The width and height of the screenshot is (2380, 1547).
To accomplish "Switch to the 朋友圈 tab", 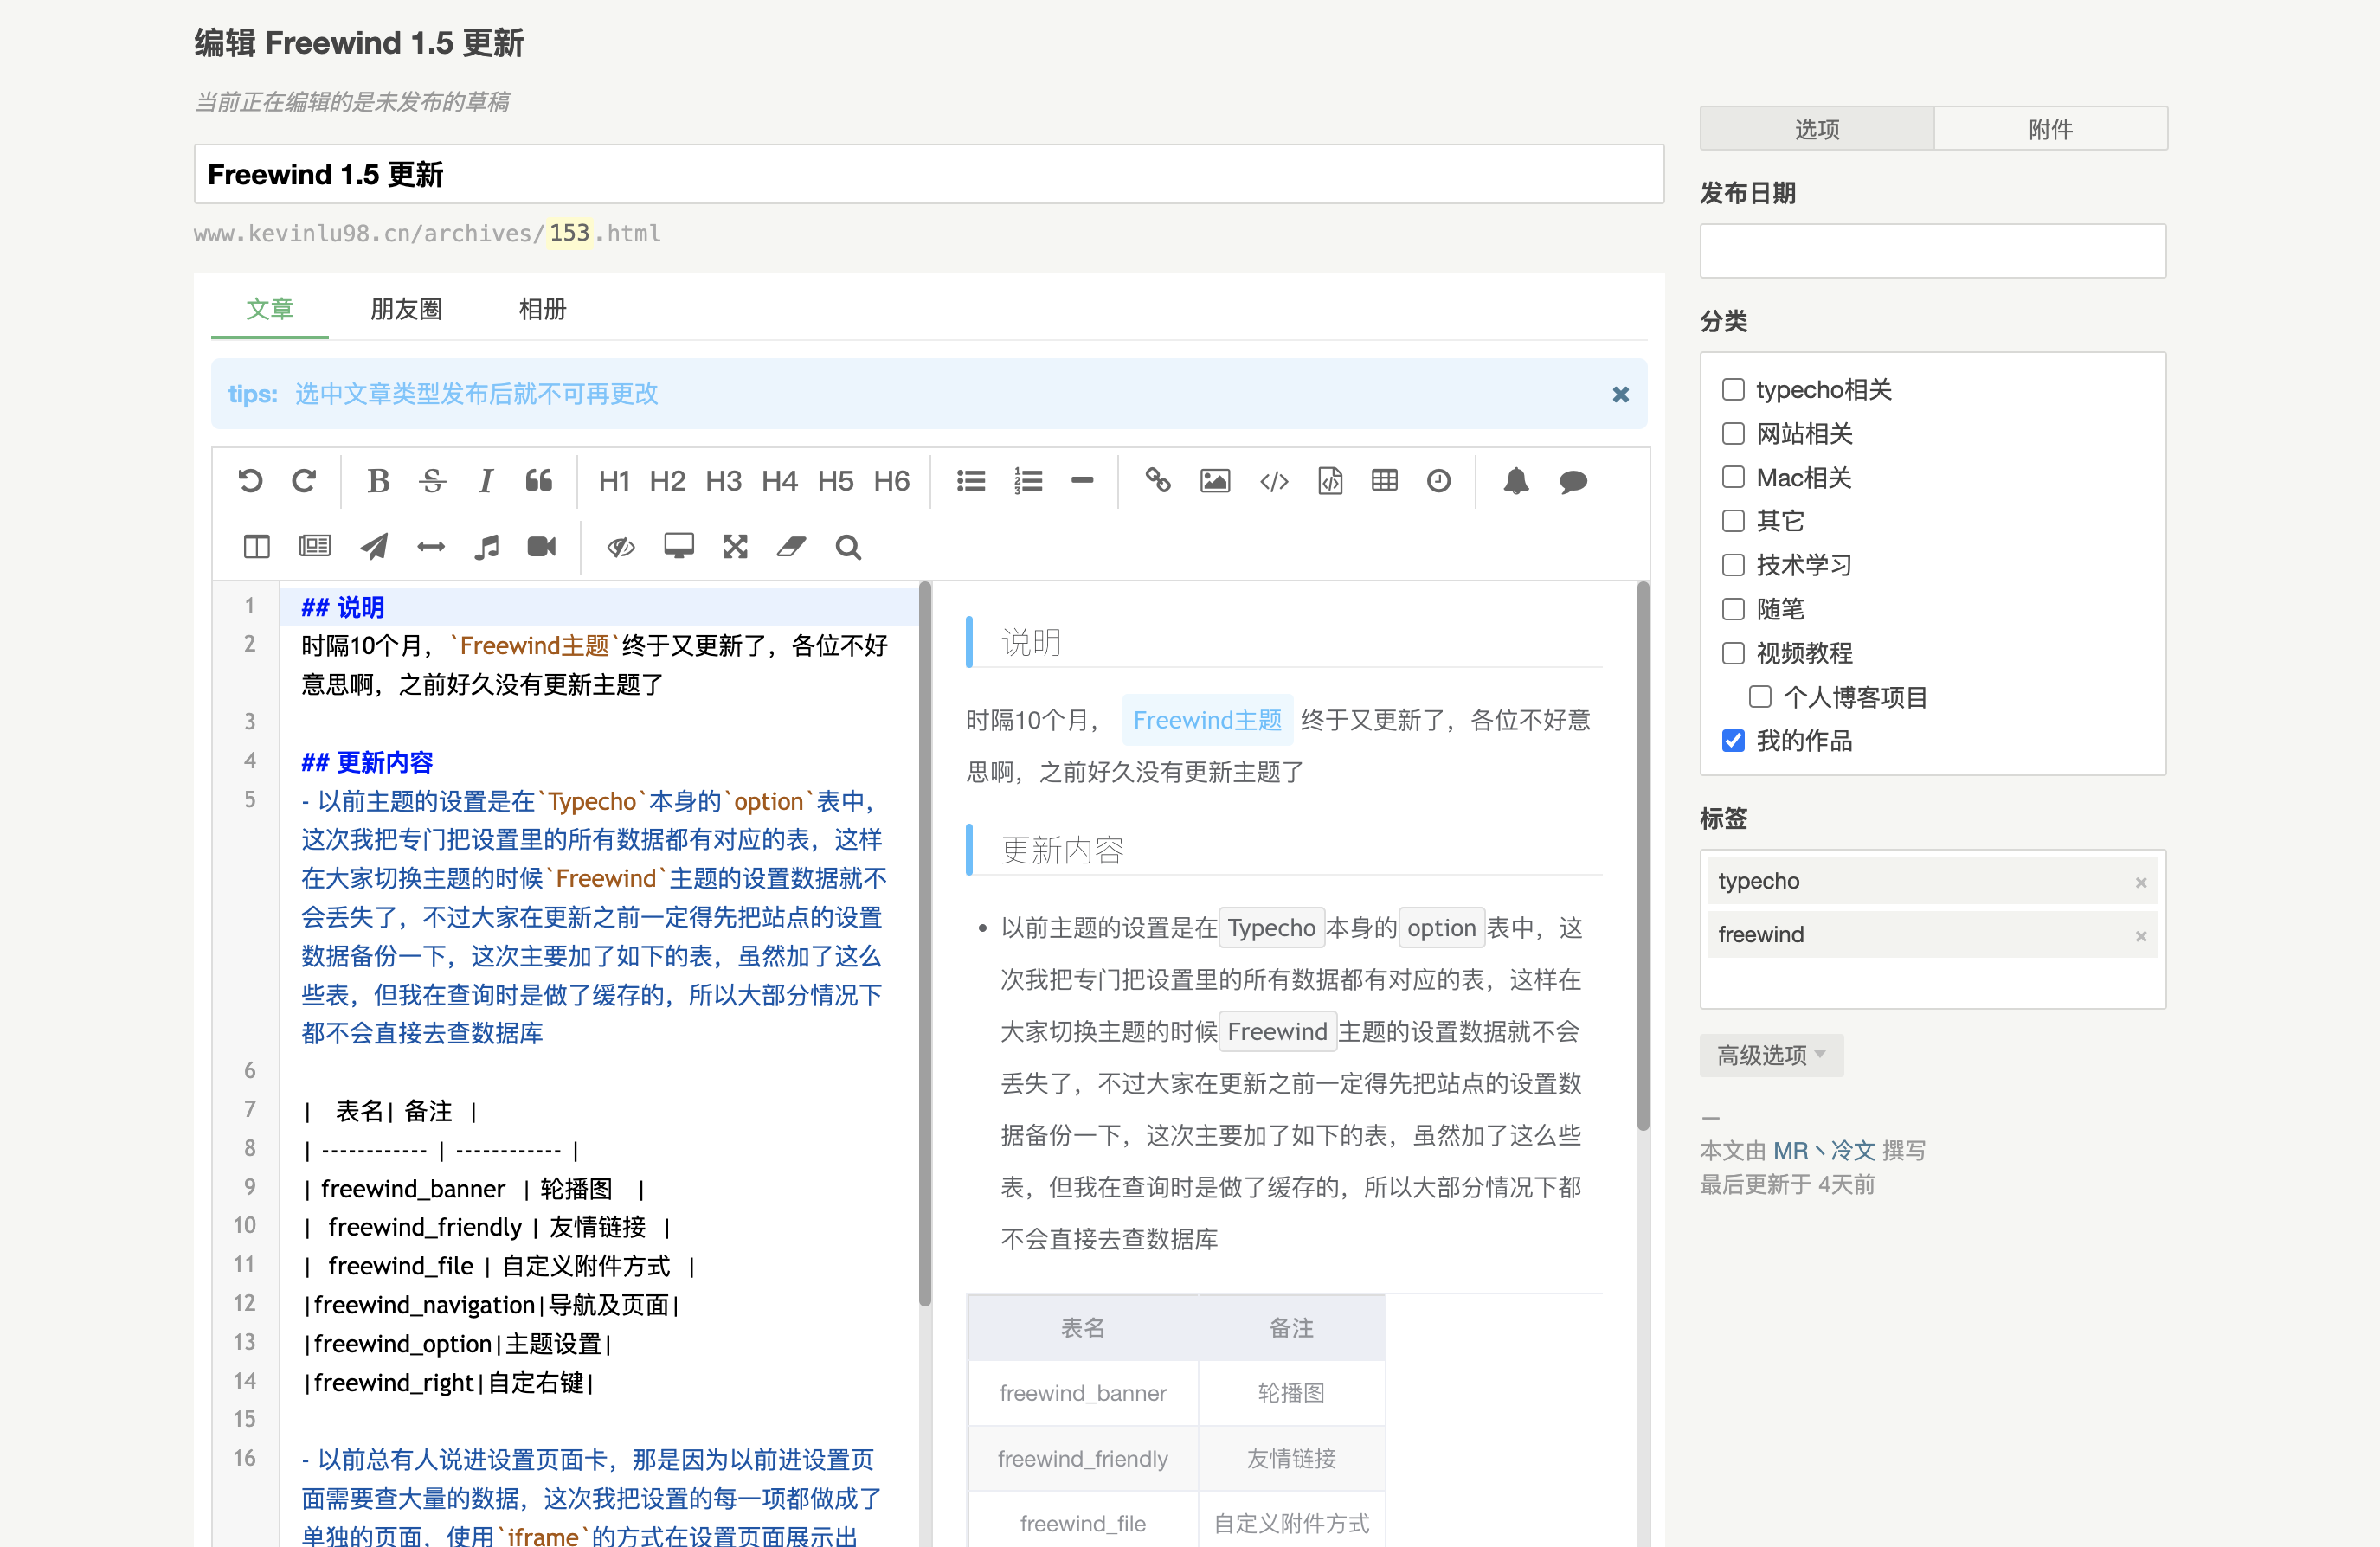I will (x=406, y=310).
